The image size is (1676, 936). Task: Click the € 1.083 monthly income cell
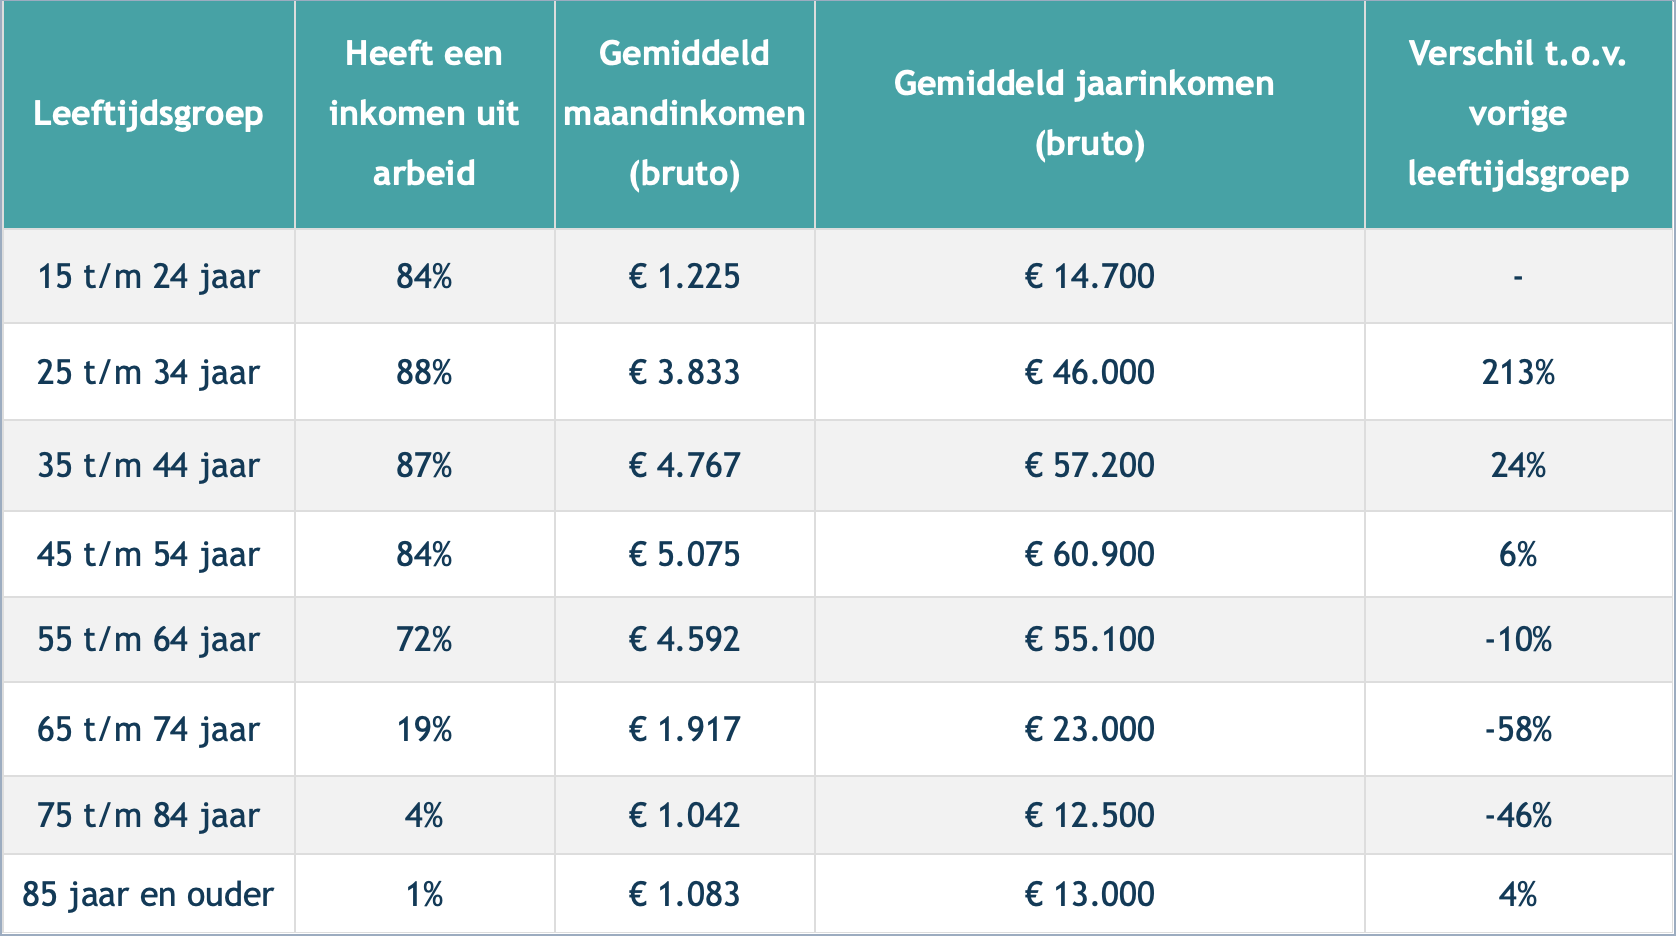click(x=684, y=894)
